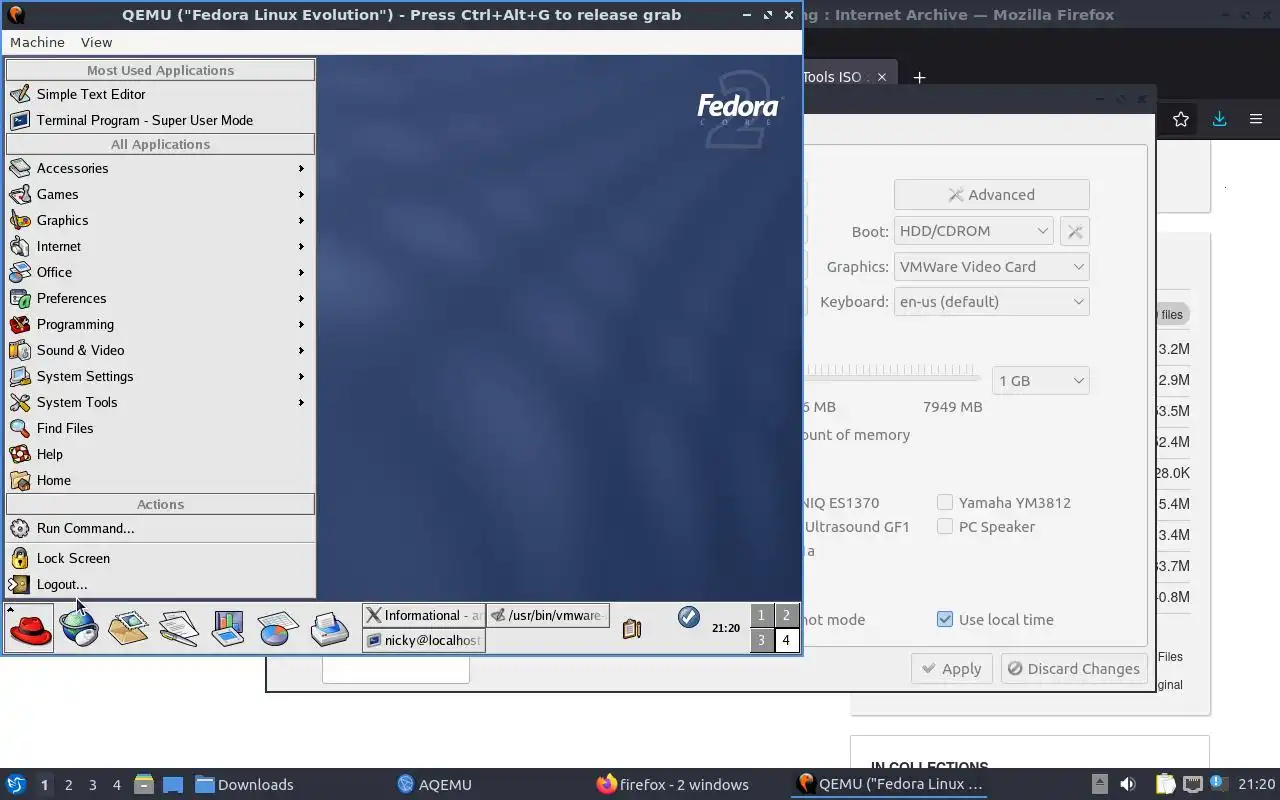The height and width of the screenshot is (800, 1280).
Task: Expand the System Tools submenu
Action: 160,402
